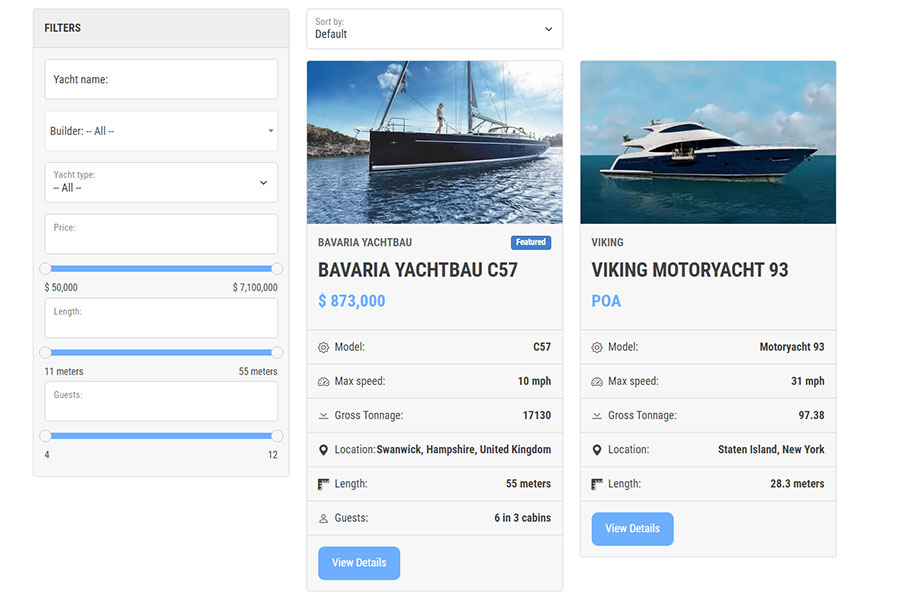900x600 pixels.
Task: Click the 97.38 gross tonnage value
Action: point(811,416)
